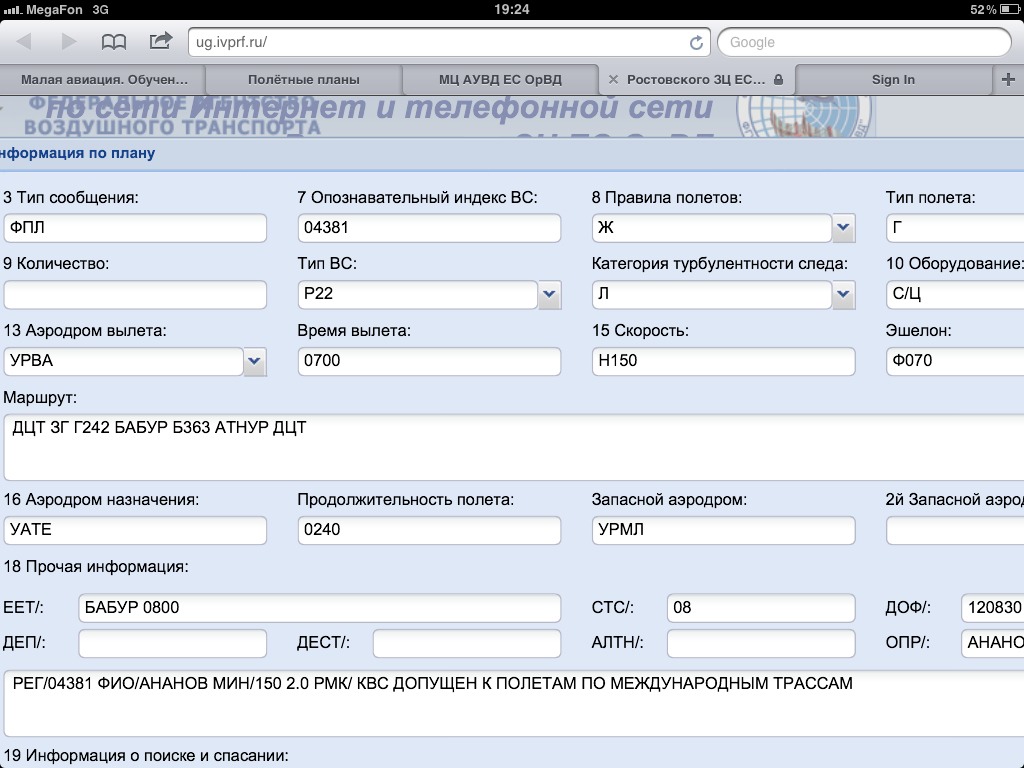The height and width of the screenshot is (768, 1024).
Task: Click the Время вылета field with 0700
Action: 429,361
